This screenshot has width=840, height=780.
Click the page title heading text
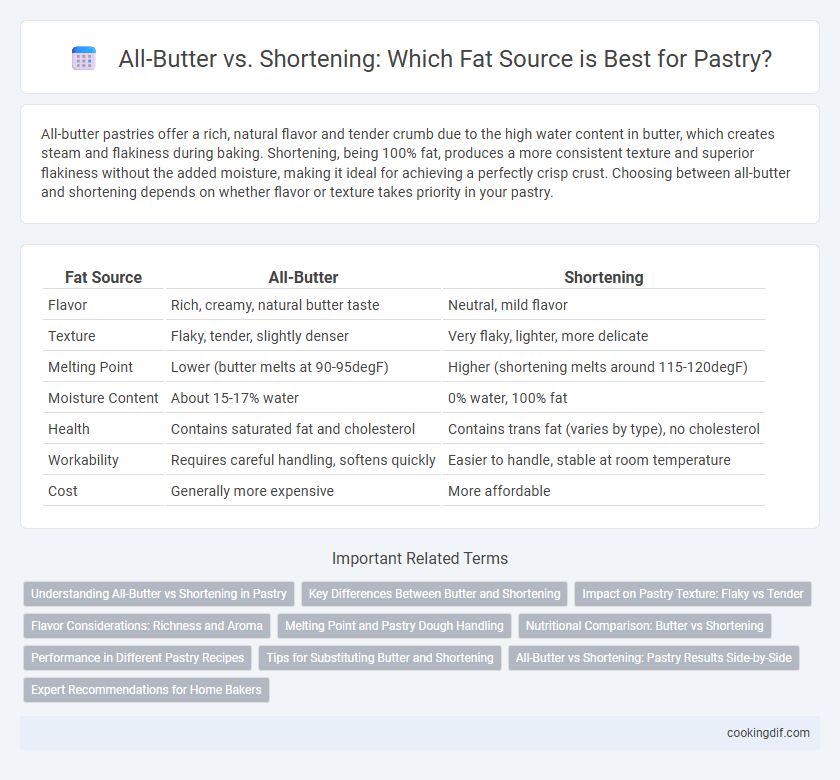coord(445,58)
